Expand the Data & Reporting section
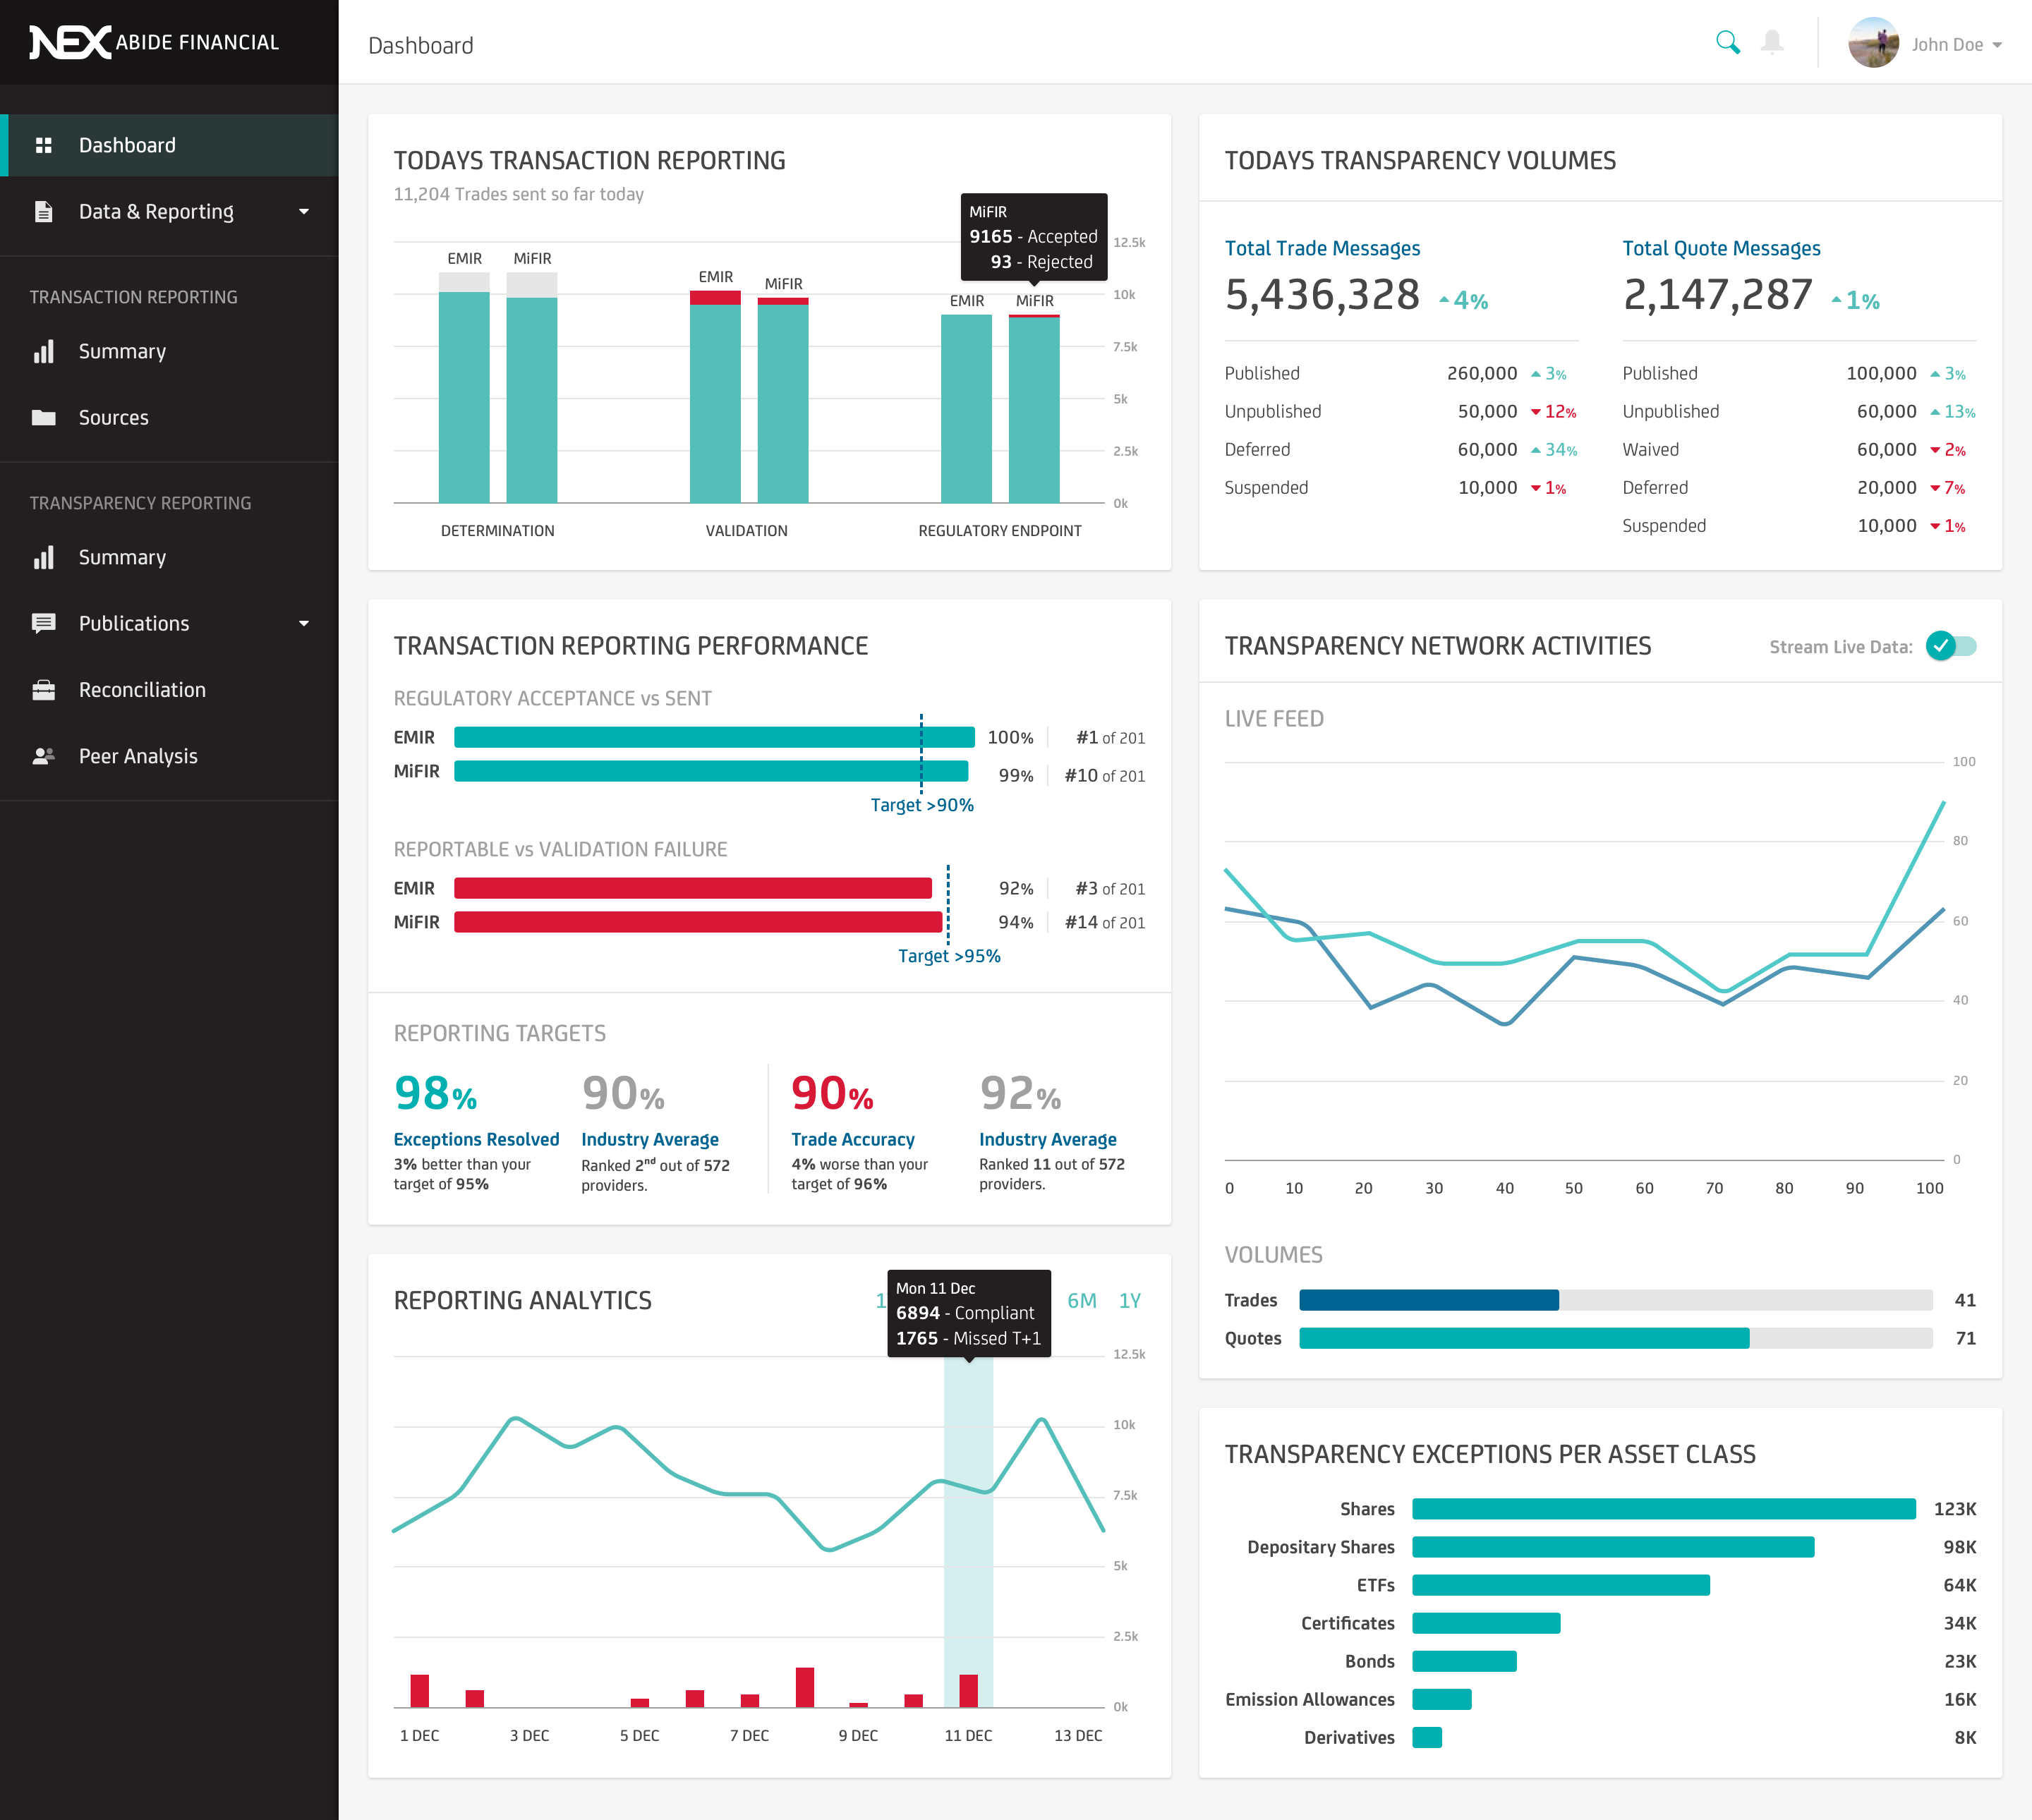Viewport: 2032px width, 1820px height. (x=303, y=211)
